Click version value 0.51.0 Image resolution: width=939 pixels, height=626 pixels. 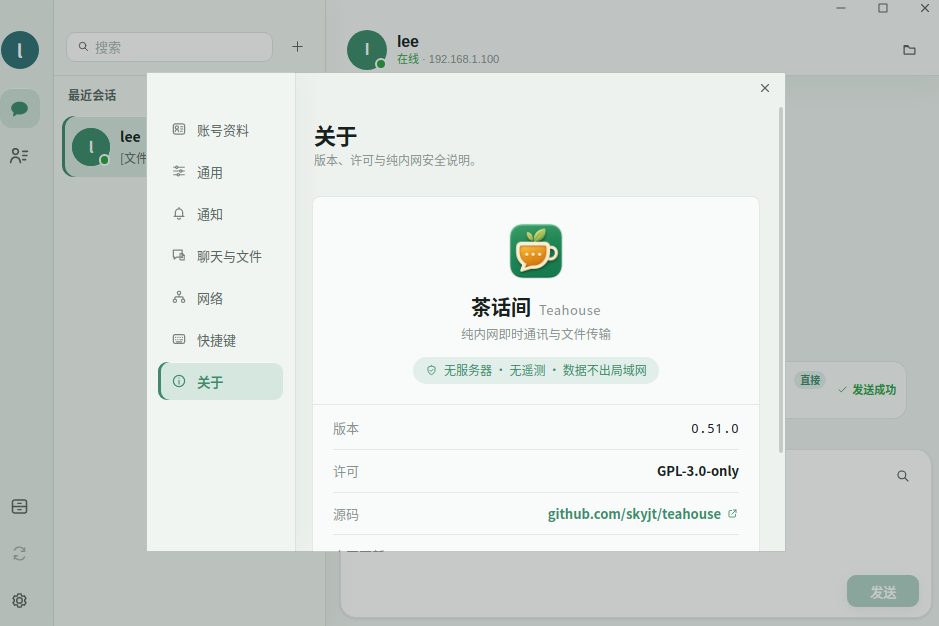[x=714, y=429]
